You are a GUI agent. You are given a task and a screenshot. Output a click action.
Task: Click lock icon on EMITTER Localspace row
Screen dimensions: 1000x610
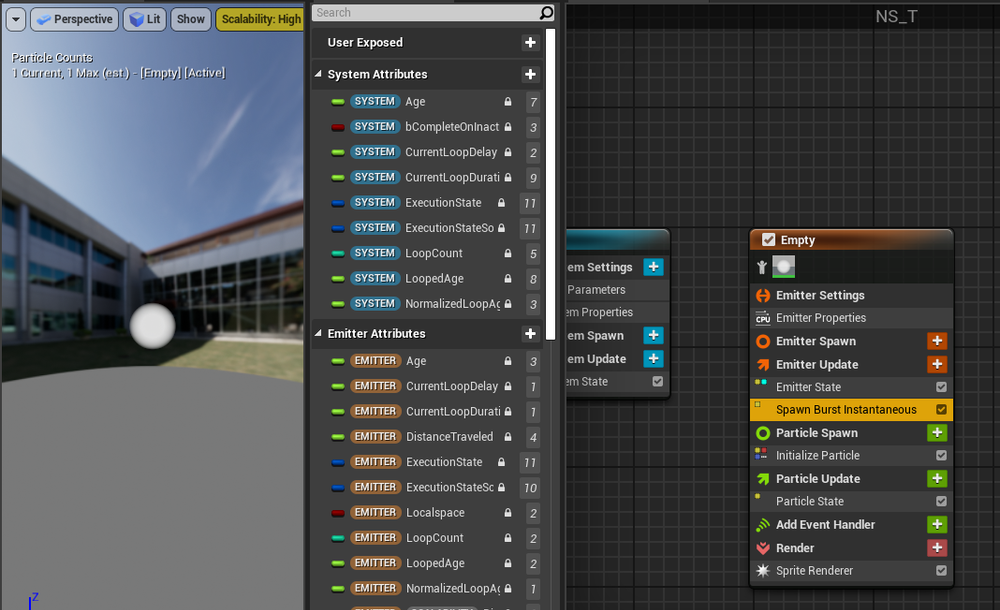(x=508, y=512)
